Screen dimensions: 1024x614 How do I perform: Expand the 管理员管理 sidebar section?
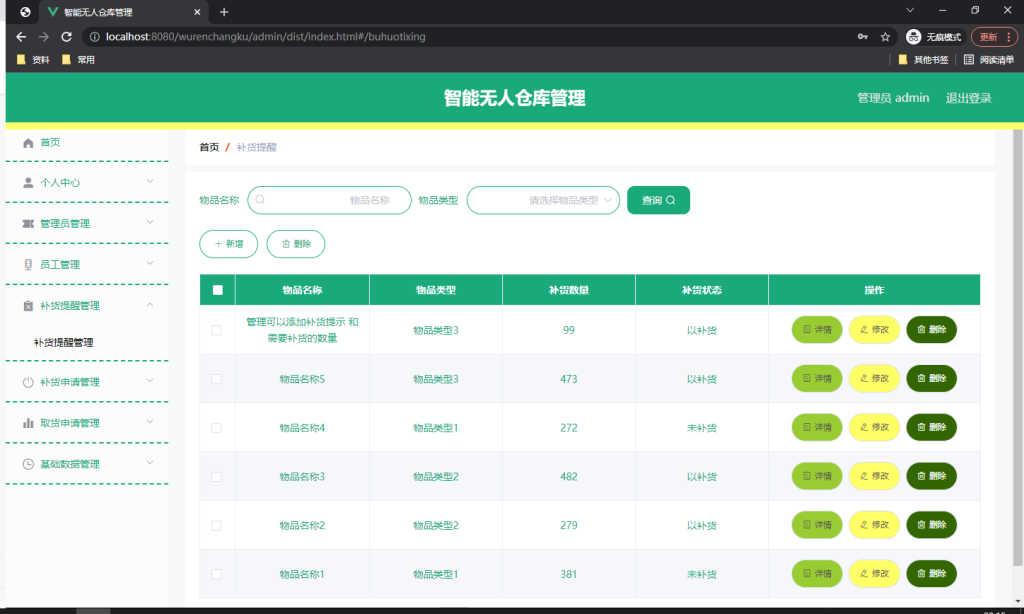[x=87, y=223]
